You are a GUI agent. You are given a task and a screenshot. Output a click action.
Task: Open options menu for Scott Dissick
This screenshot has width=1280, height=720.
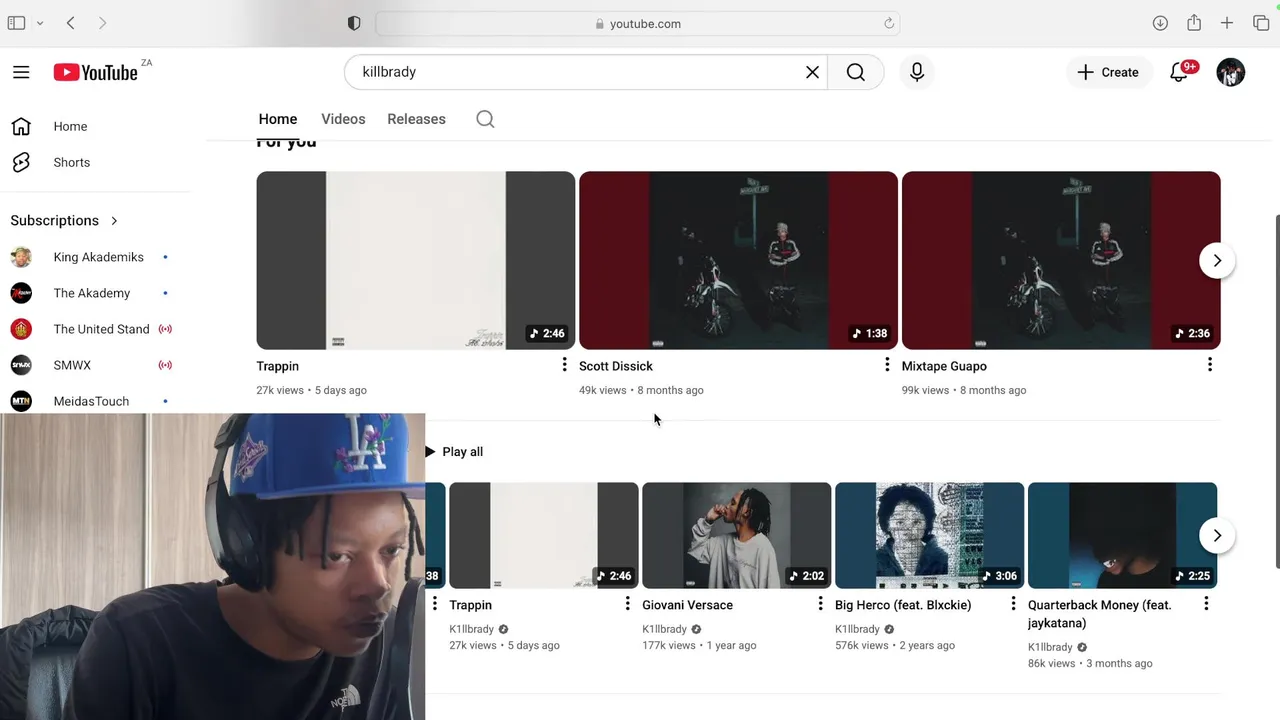[x=887, y=365]
